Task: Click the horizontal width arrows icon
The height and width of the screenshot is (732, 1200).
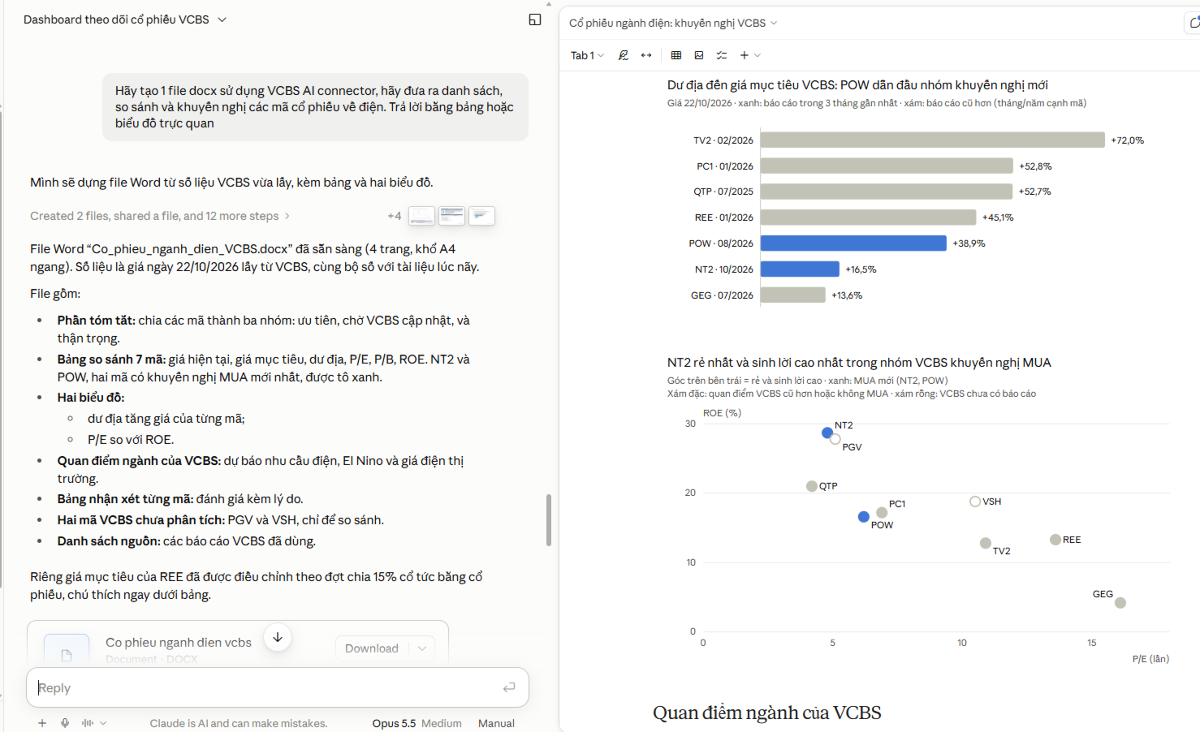Action: (x=646, y=55)
